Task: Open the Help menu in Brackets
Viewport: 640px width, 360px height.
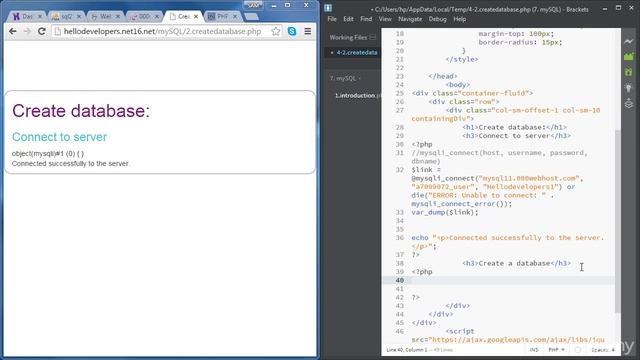Action: (460, 19)
